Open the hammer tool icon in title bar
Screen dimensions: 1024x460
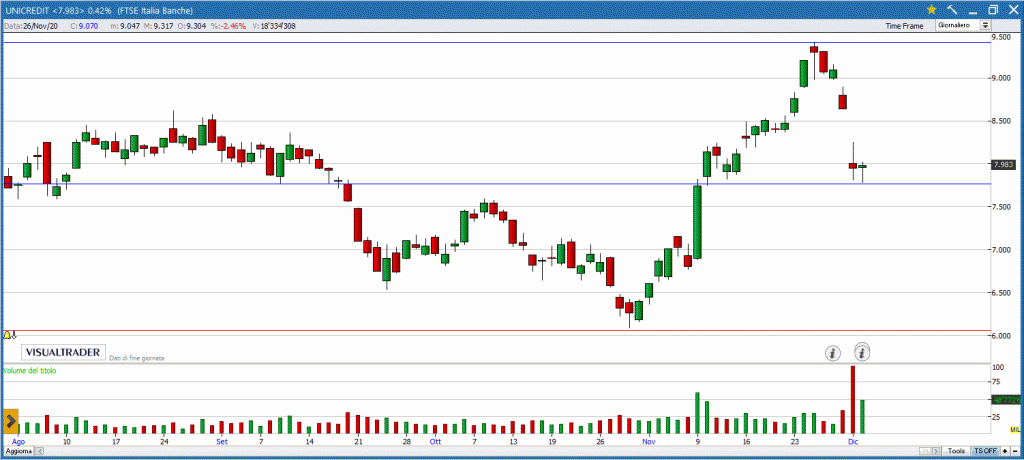[952, 9]
